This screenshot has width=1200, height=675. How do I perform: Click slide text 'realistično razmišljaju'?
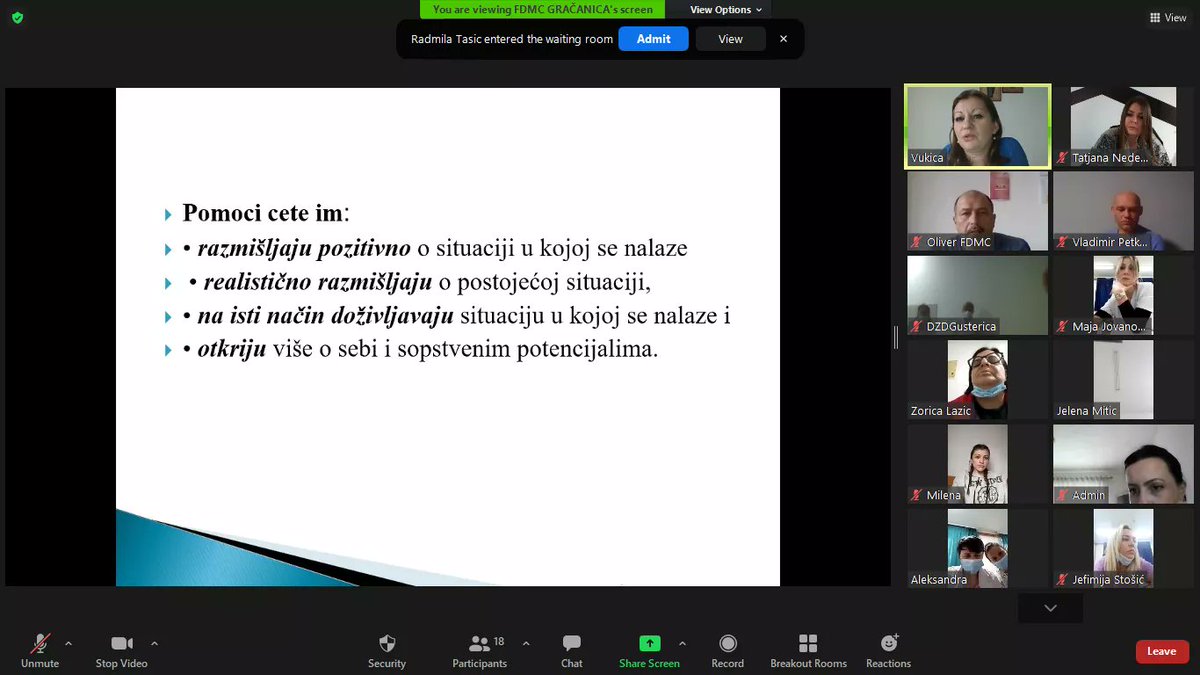pyautogui.click(x=320, y=283)
